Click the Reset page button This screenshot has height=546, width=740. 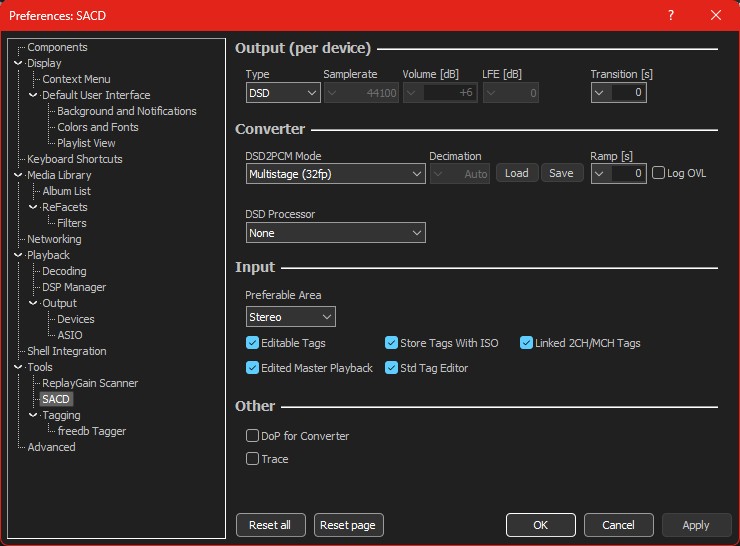pyautogui.click(x=348, y=525)
